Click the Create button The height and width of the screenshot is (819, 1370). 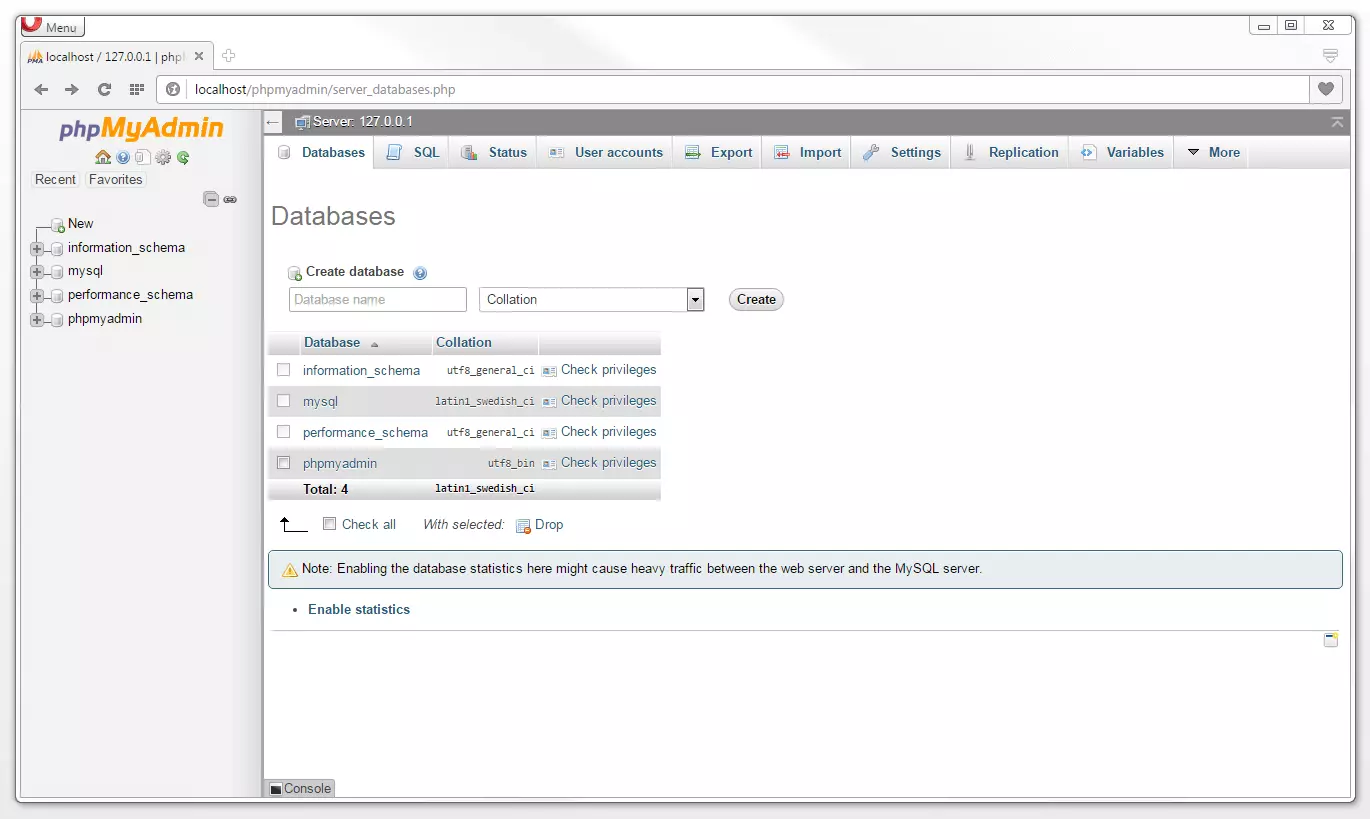coord(755,299)
